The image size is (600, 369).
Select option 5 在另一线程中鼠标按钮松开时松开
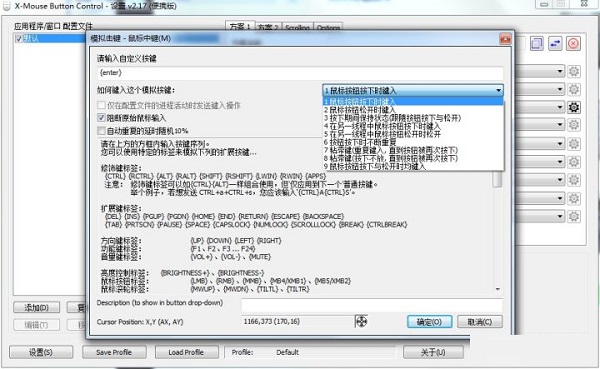[413, 134]
